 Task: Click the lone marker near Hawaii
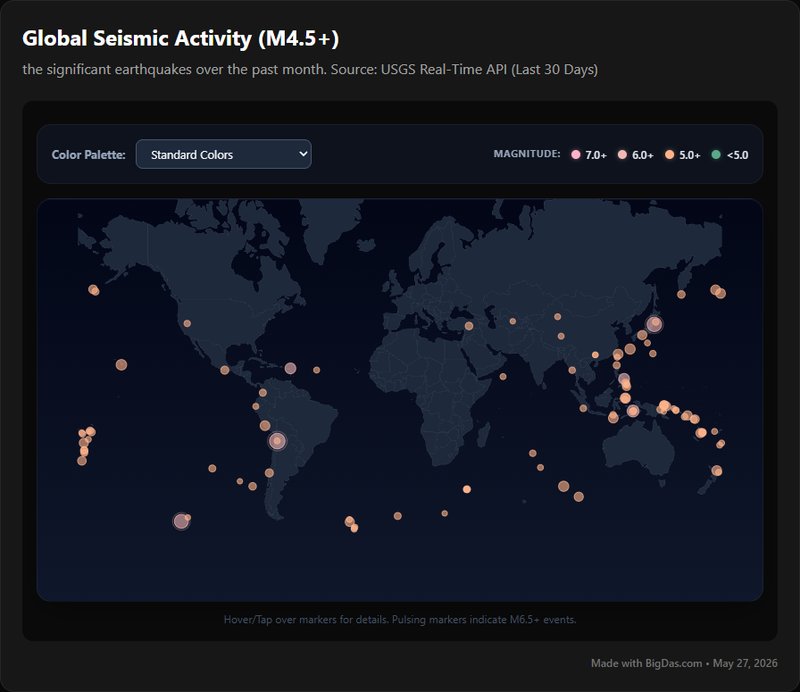coord(121,365)
